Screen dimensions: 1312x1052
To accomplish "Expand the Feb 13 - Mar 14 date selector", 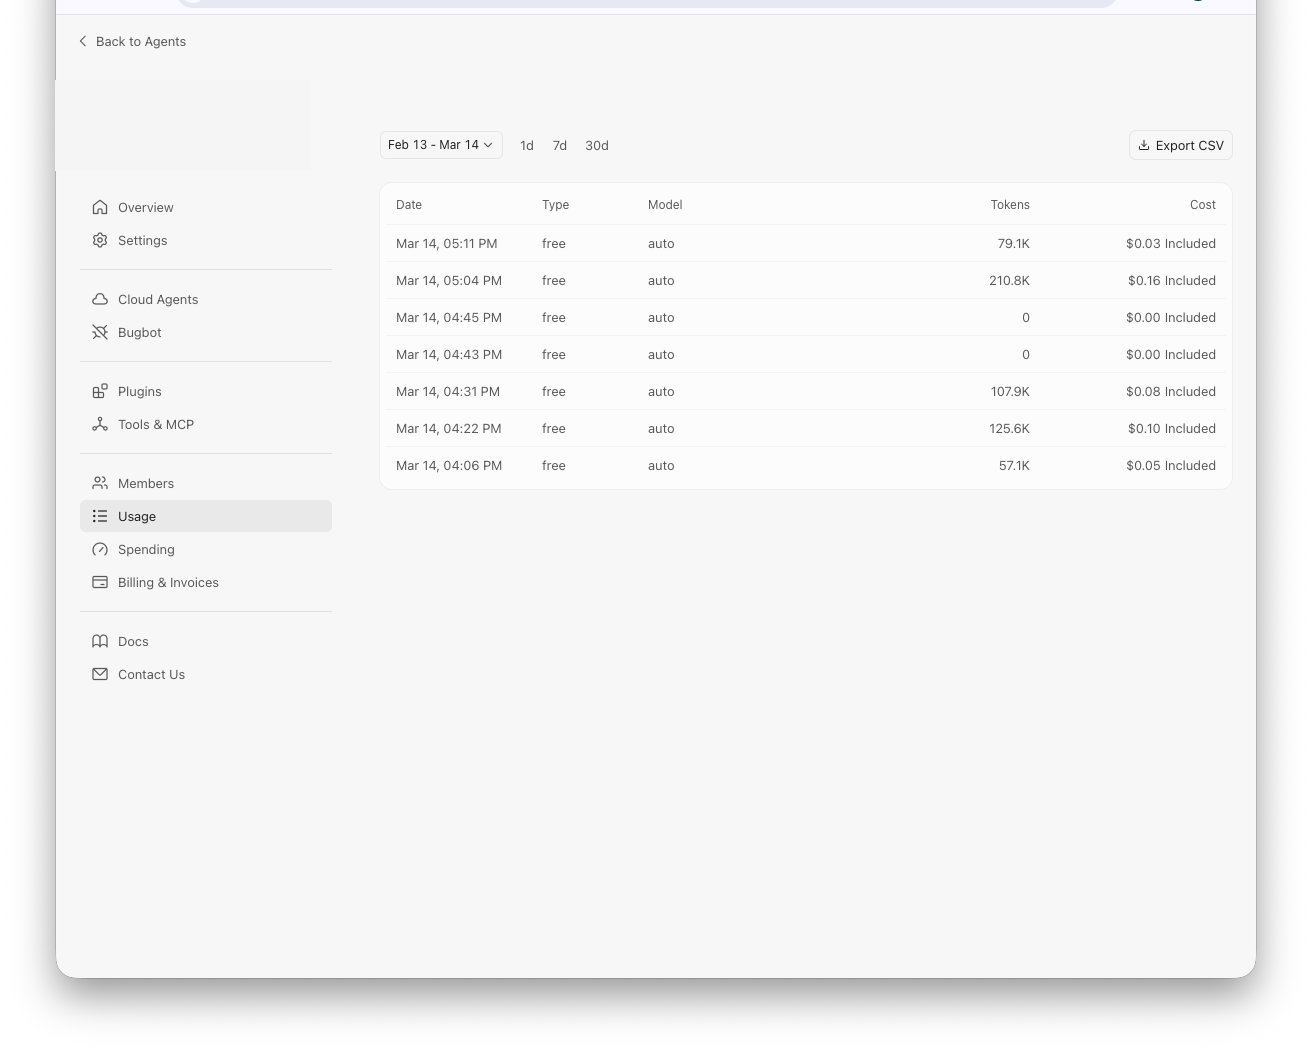I will click(x=440, y=145).
